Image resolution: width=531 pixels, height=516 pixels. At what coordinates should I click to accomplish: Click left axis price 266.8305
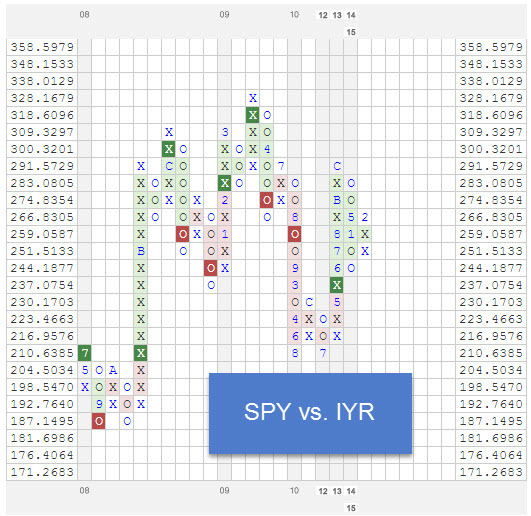[x=42, y=217]
